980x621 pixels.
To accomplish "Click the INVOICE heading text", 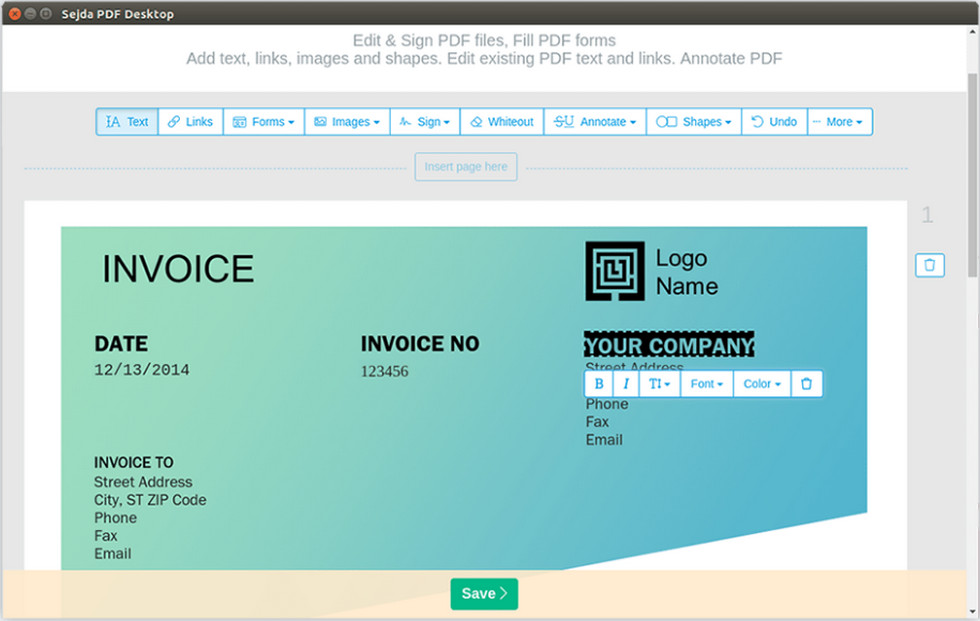I will tap(178, 269).
